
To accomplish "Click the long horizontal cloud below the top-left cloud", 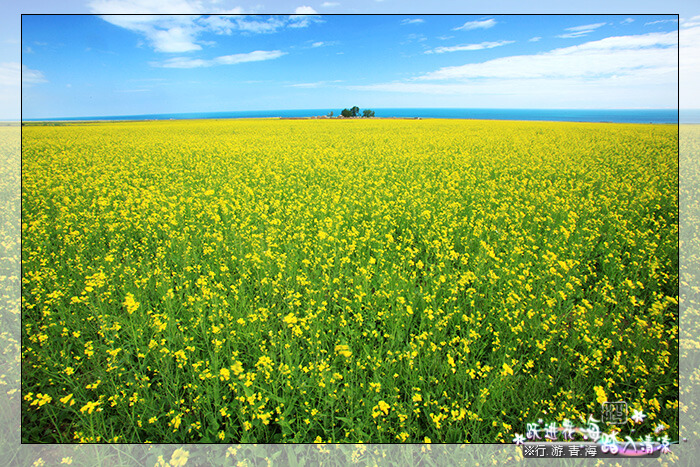I will point(218,60).
